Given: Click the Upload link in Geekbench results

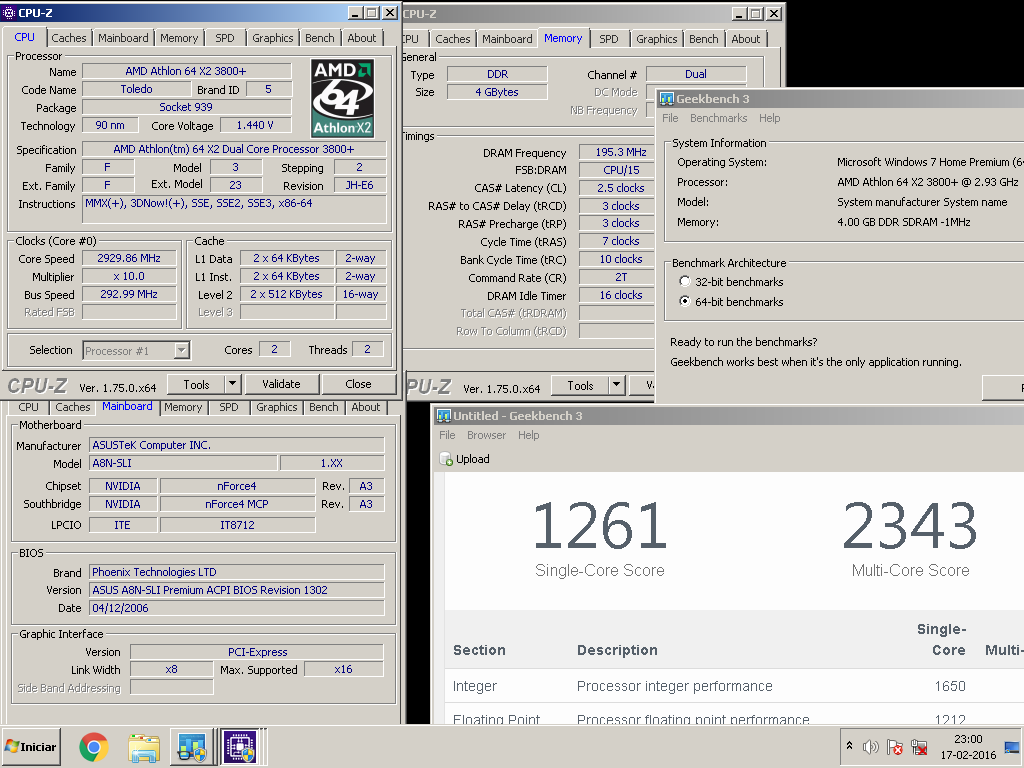Looking at the screenshot, I should click(x=473, y=459).
